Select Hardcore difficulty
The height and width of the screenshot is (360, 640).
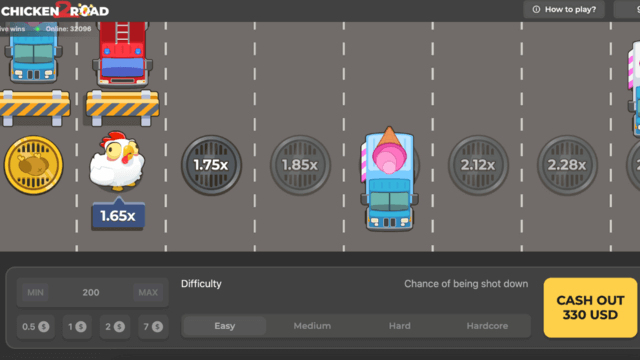point(487,326)
